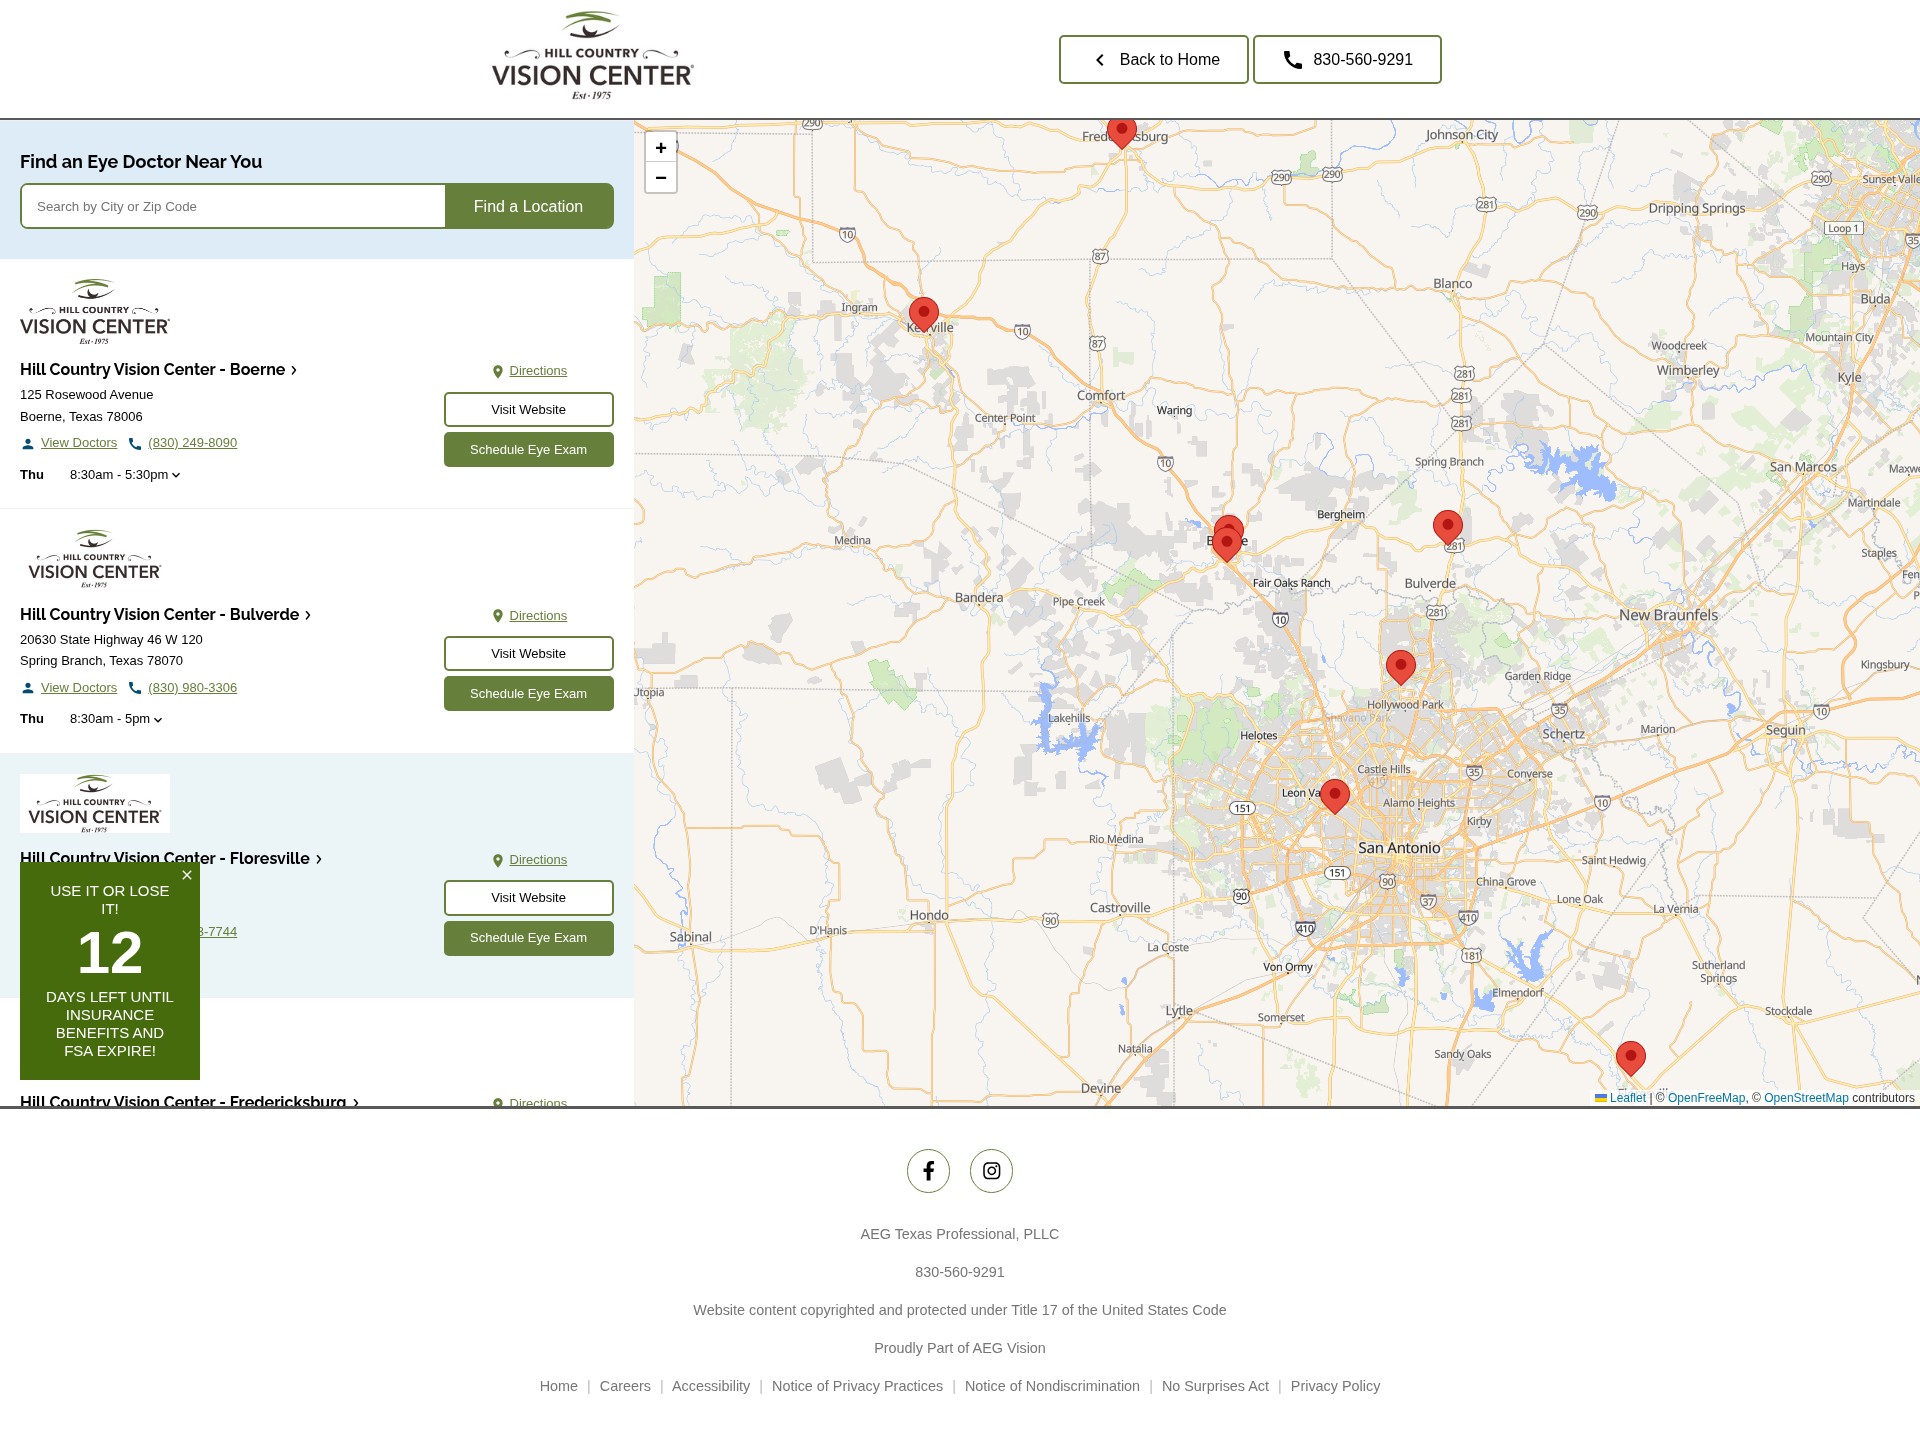Schedule Eye Exam at Floresville
1920x1439 pixels.
coord(529,938)
